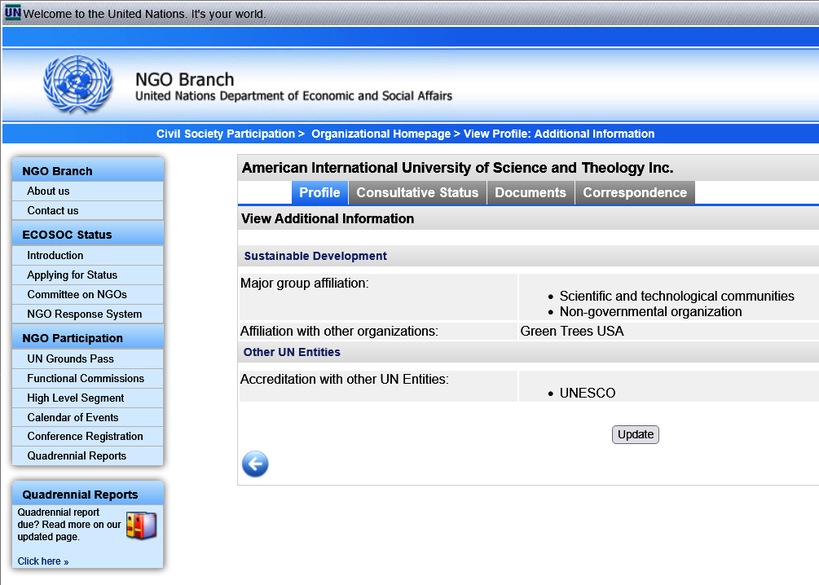This screenshot has width=819, height=585.
Task: Click the United Nations emblem logo
Action: click(x=77, y=84)
